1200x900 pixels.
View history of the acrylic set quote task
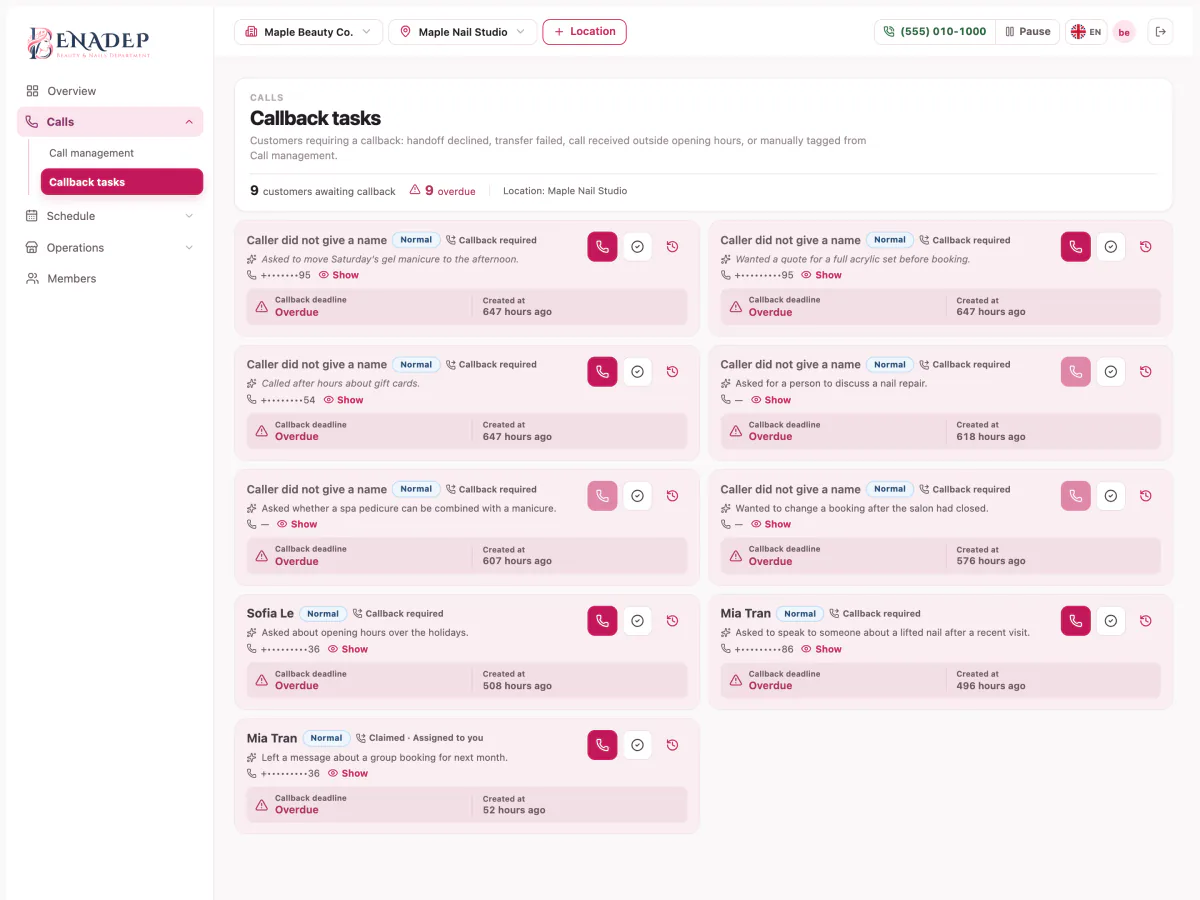point(1146,247)
